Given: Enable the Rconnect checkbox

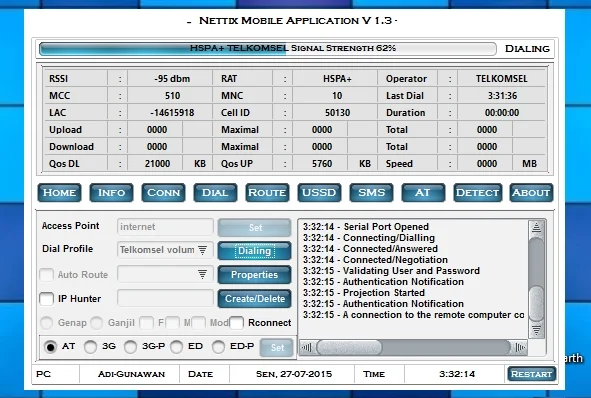Looking at the screenshot, I should click(x=237, y=323).
